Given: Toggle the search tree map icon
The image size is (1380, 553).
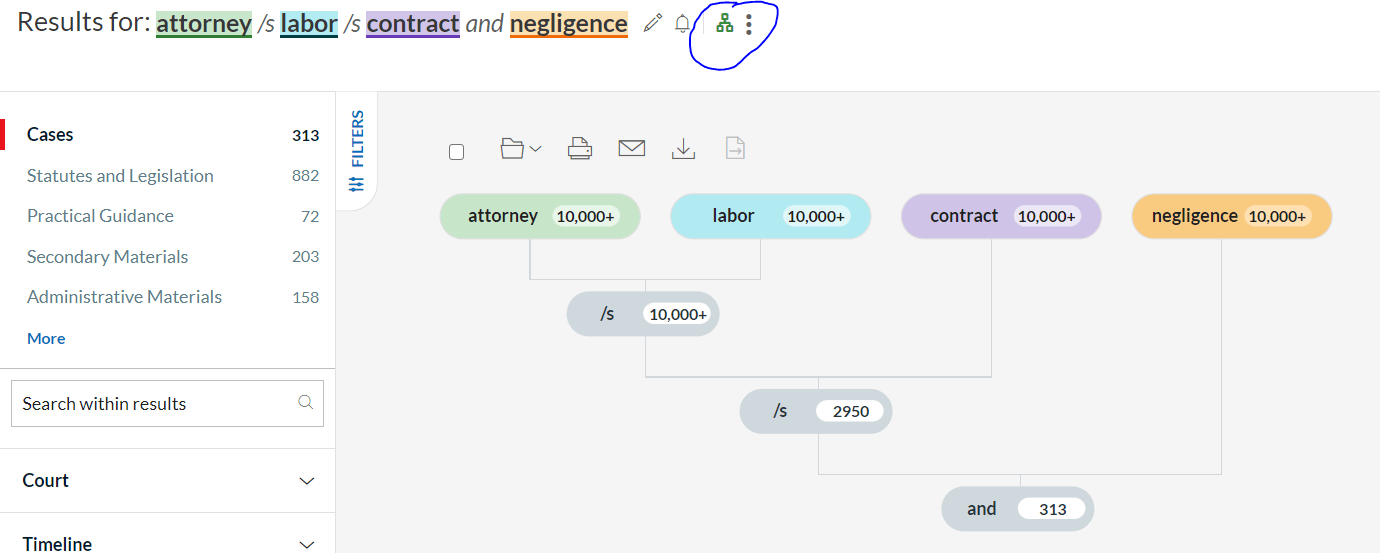Looking at the screenshot, I should click(725, 23).
